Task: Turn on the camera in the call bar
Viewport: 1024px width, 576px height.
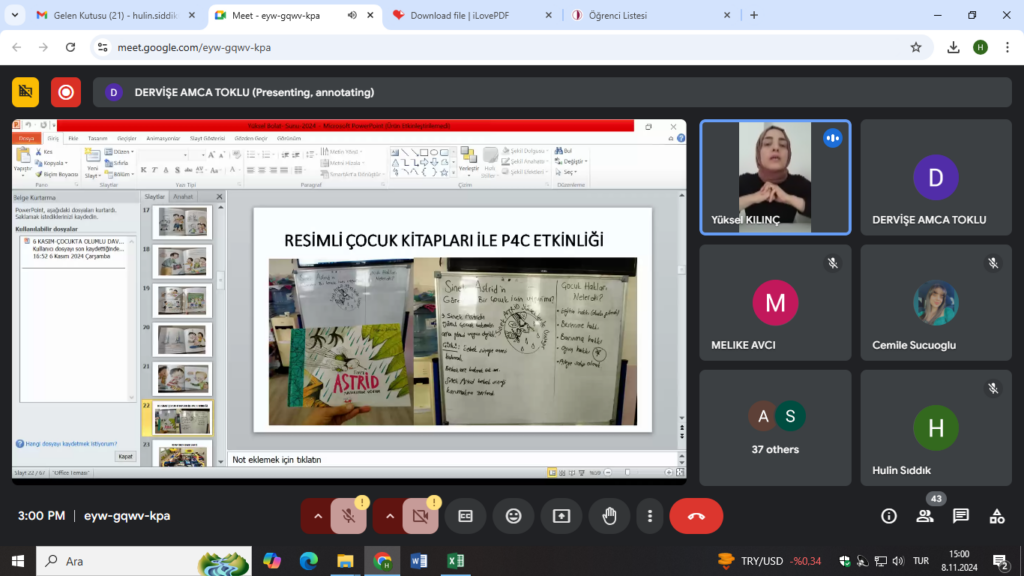Action: [420, 516]
